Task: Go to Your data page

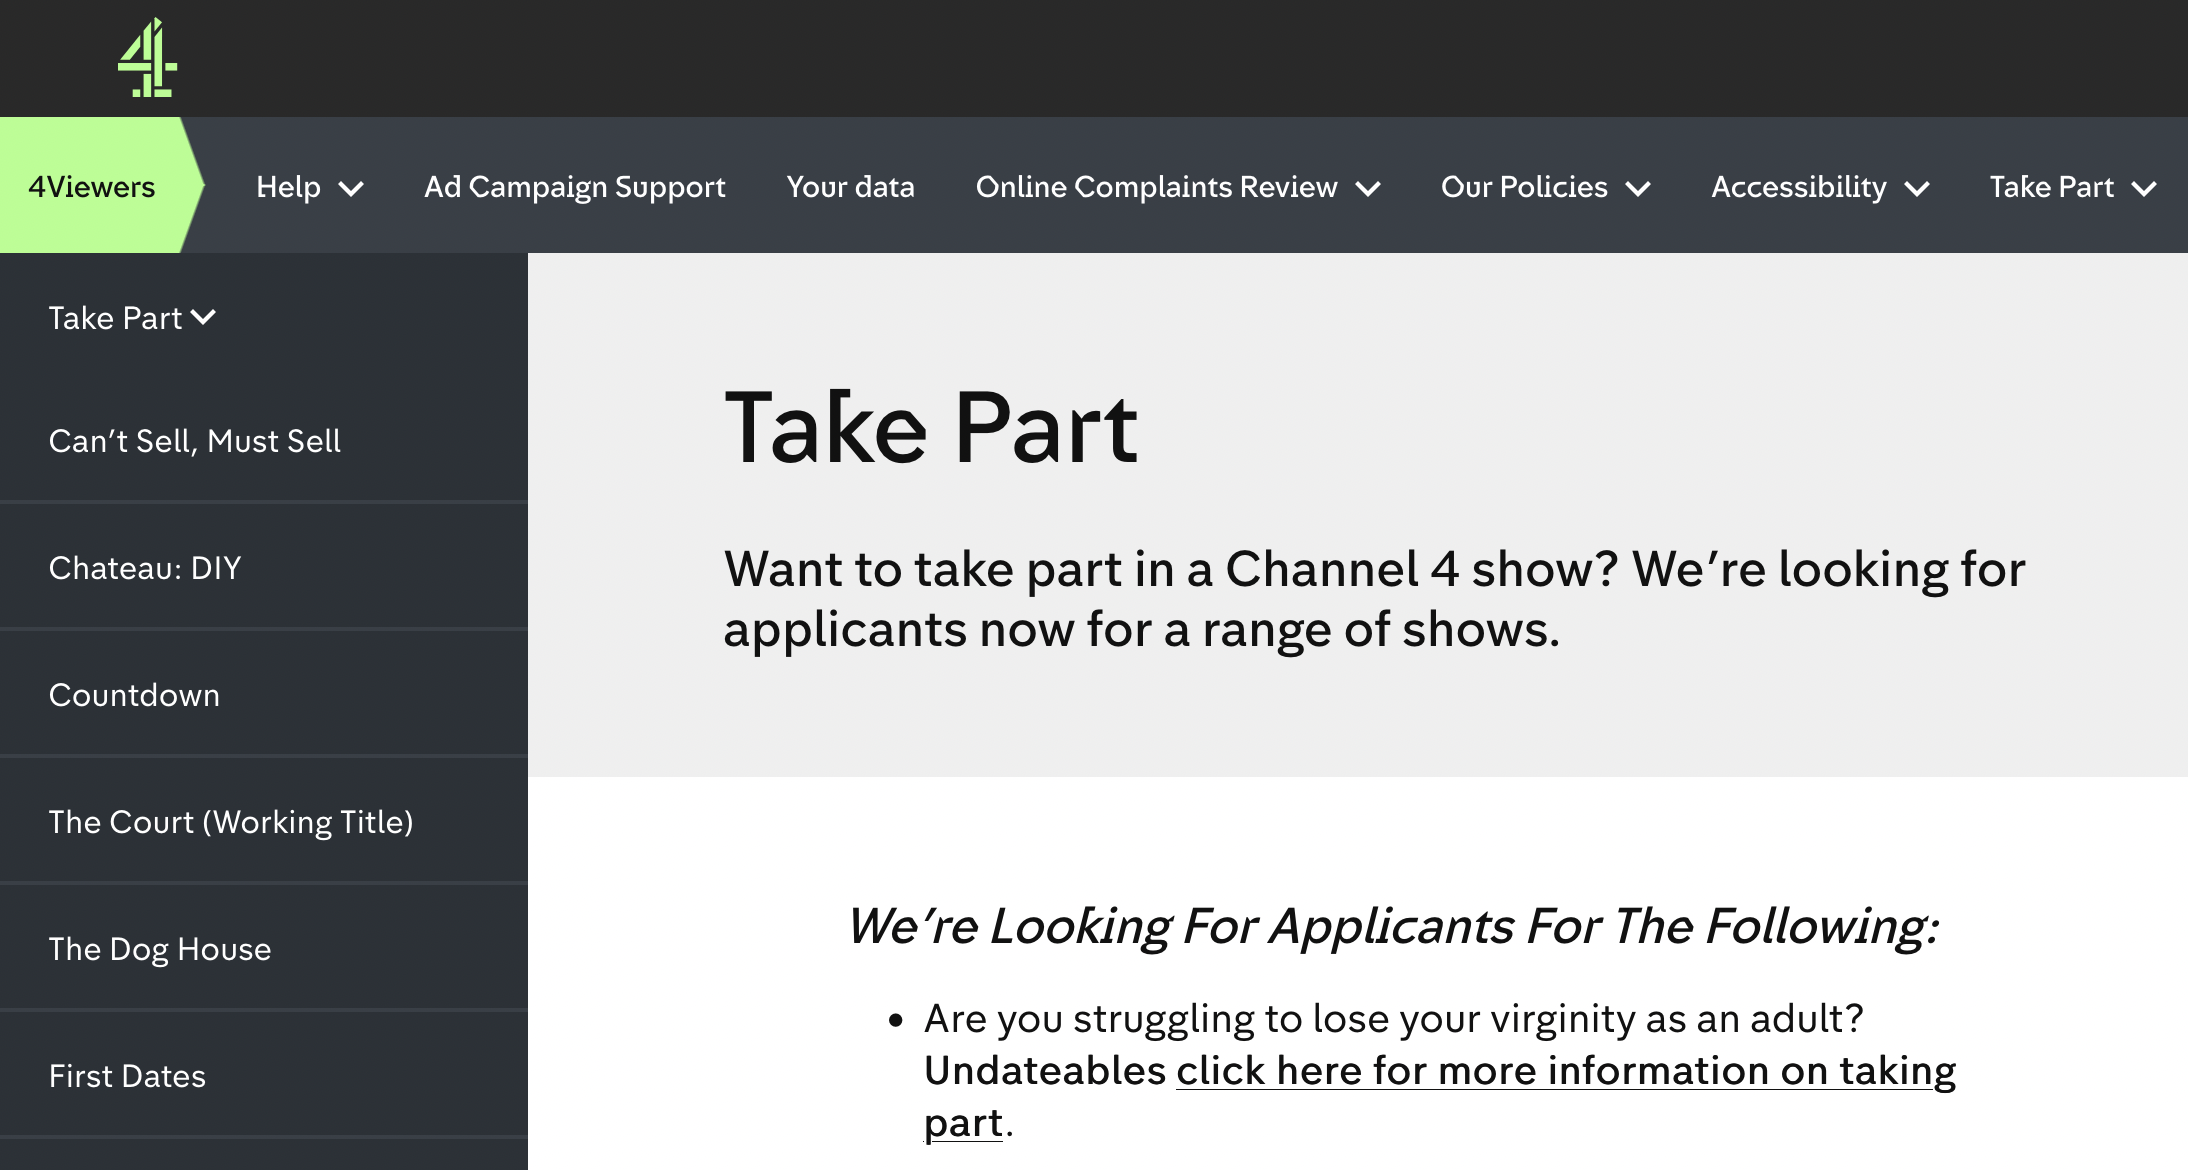Action: pyautogui.click(x=850, y=186)
